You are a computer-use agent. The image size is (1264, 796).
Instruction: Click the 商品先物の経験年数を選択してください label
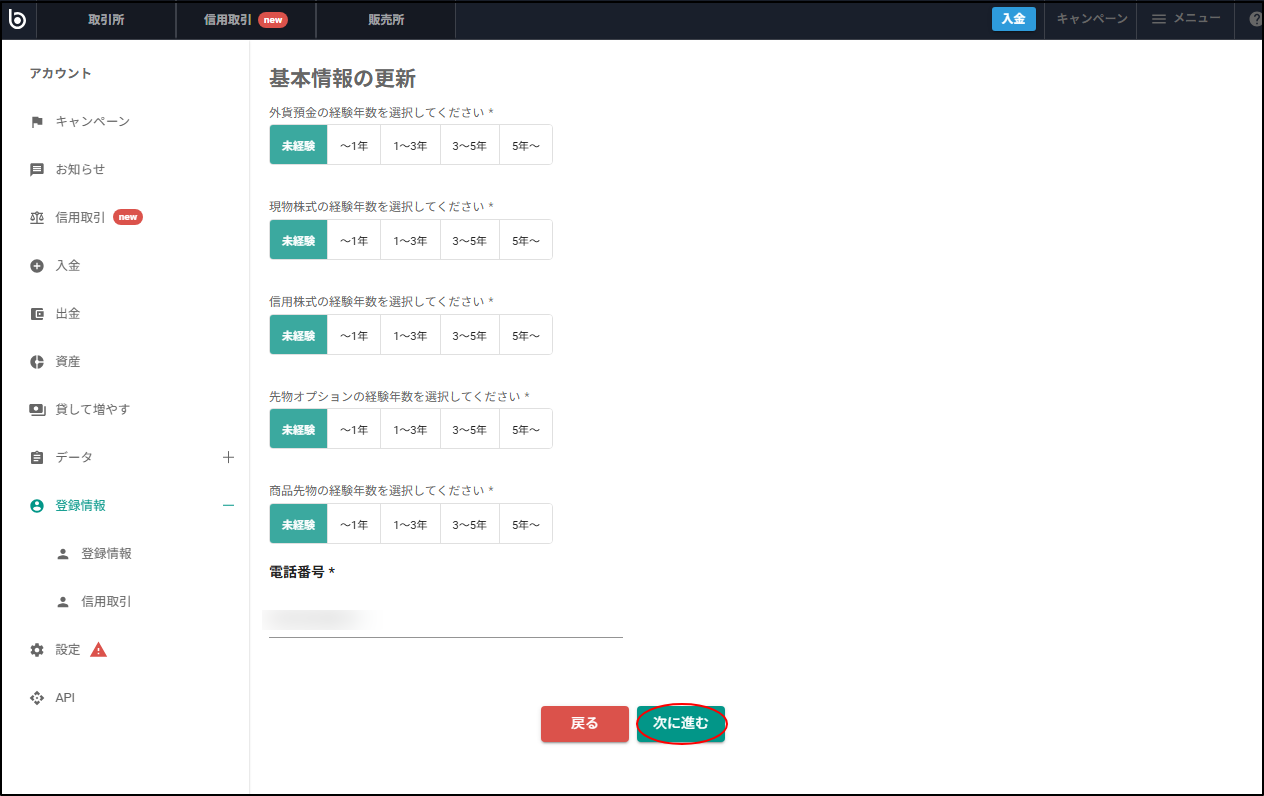tap(381, 491)
